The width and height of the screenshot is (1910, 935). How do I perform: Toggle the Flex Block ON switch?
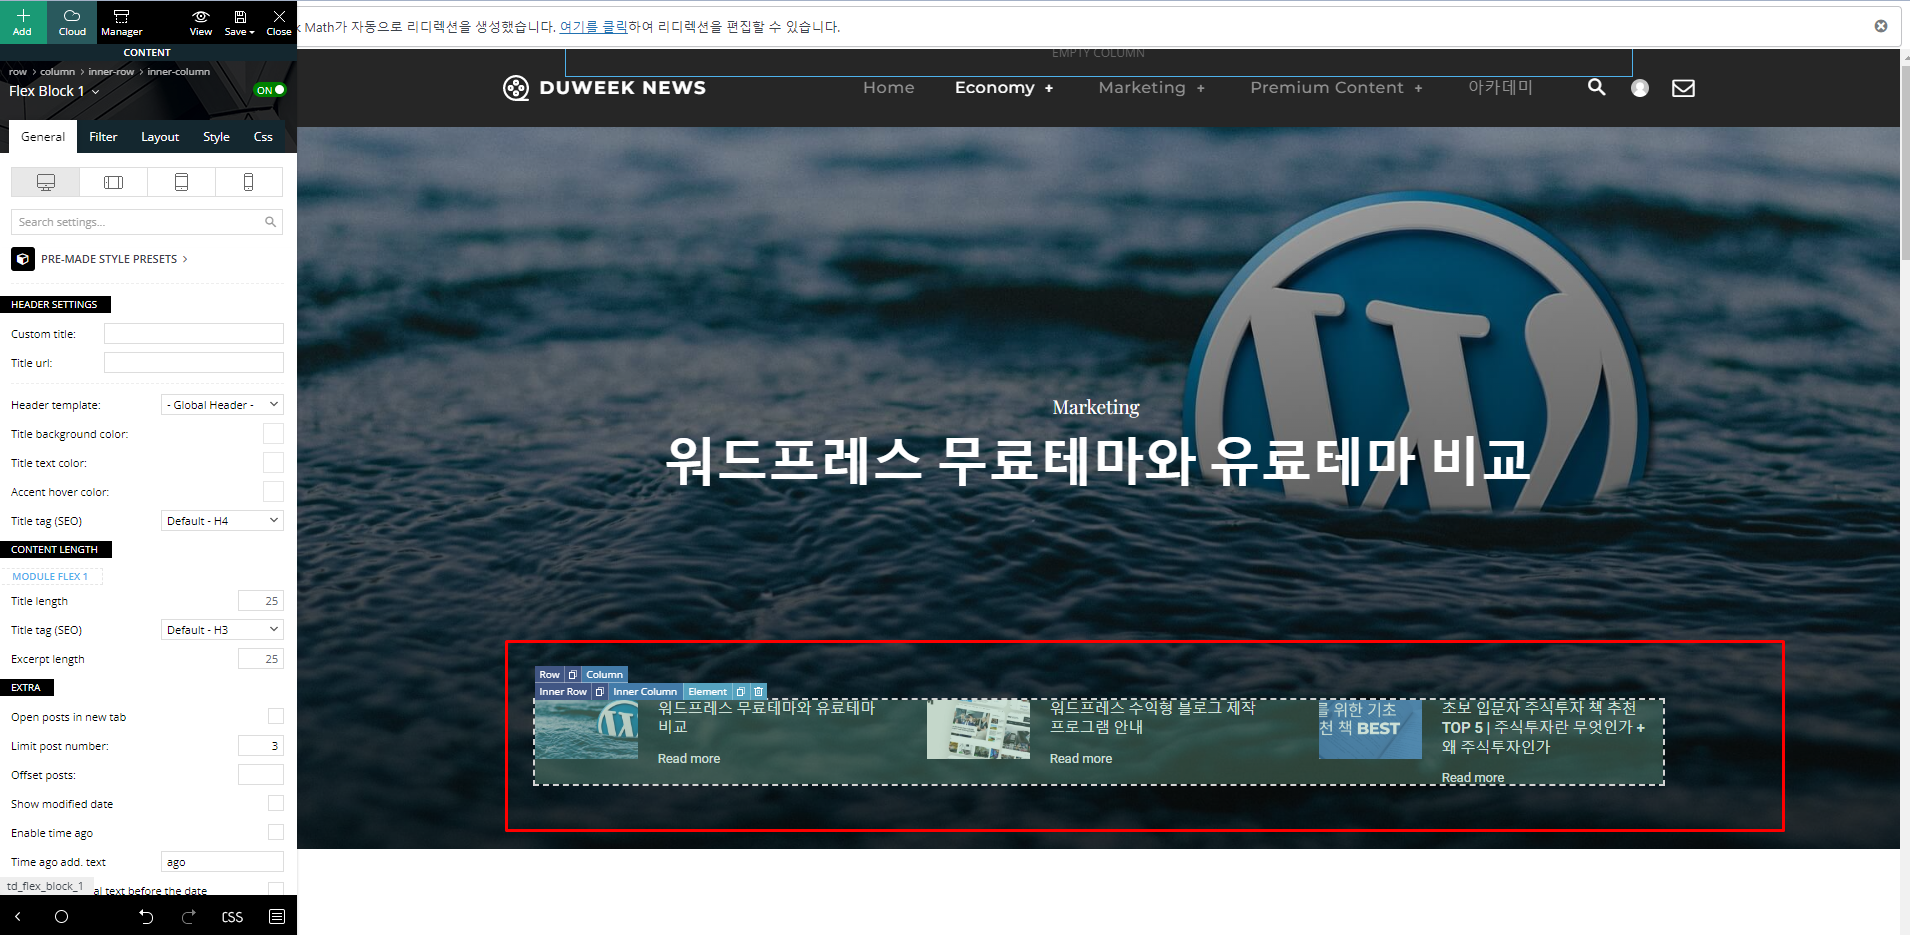point(270,90)
